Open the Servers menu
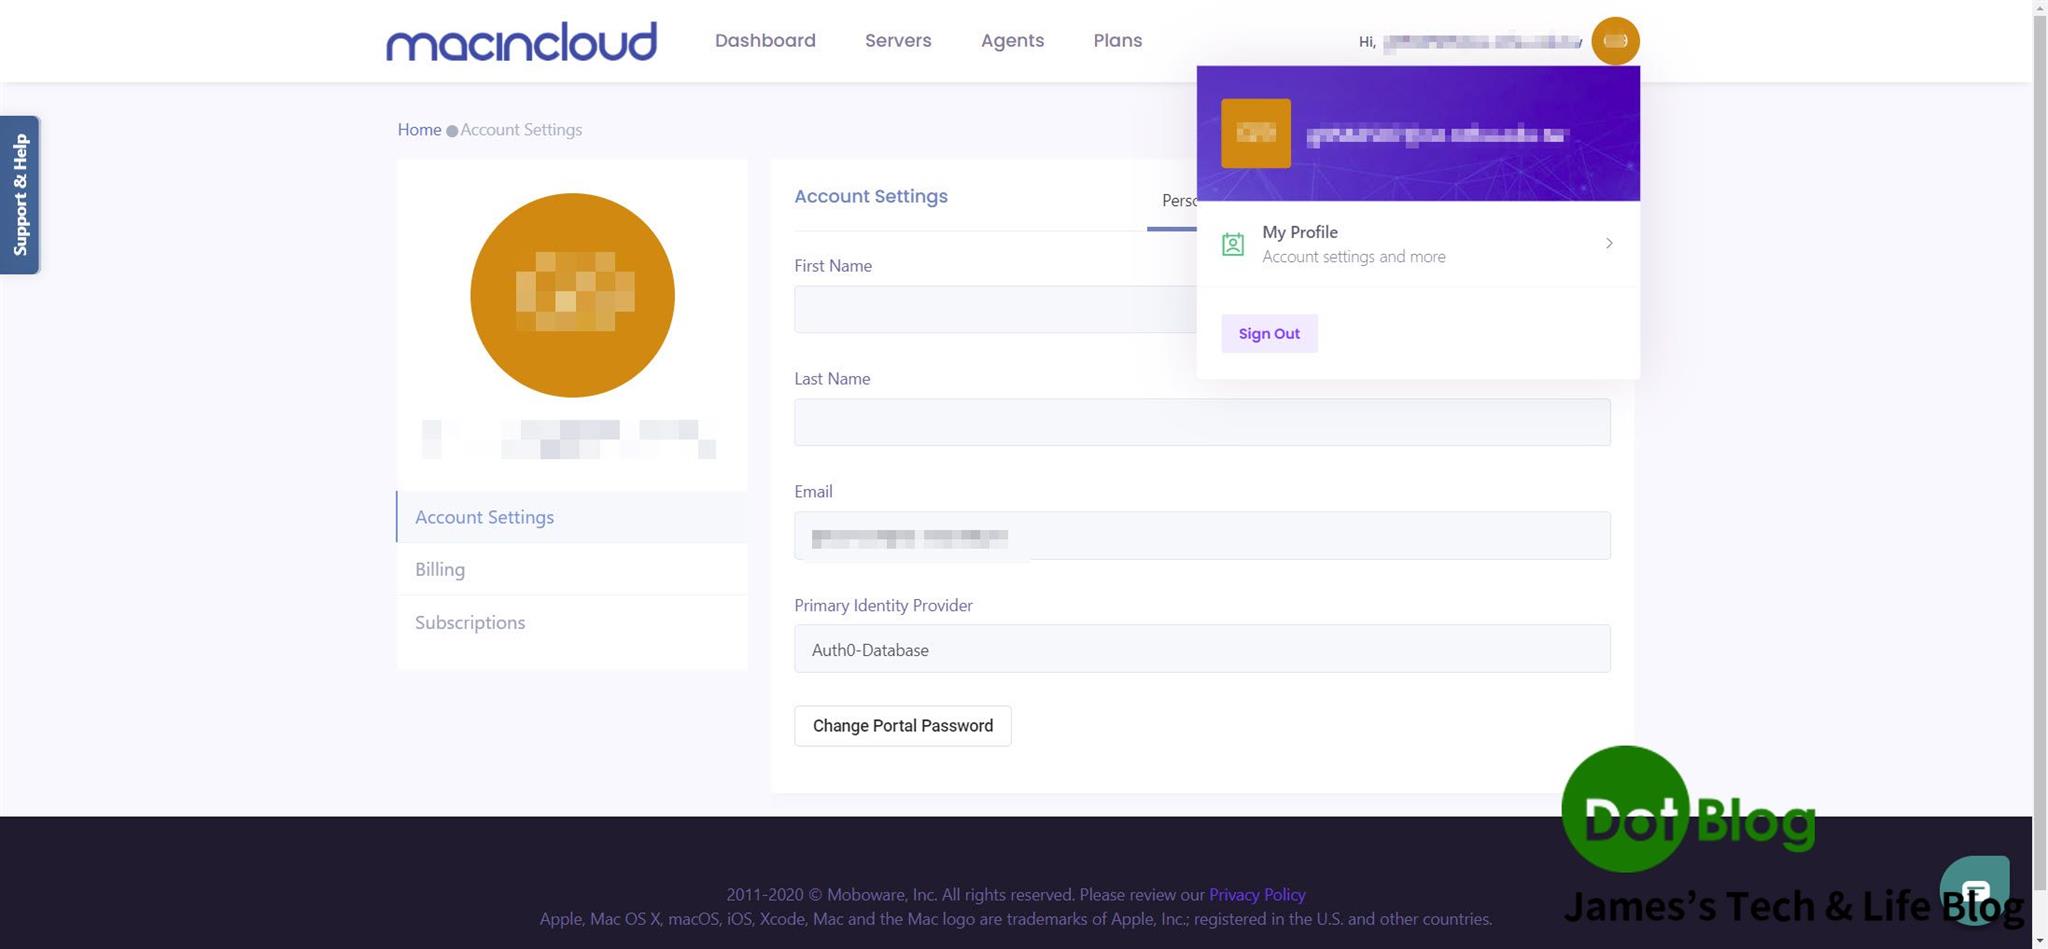Screen dimensions: 2048x949 point(897,40)
